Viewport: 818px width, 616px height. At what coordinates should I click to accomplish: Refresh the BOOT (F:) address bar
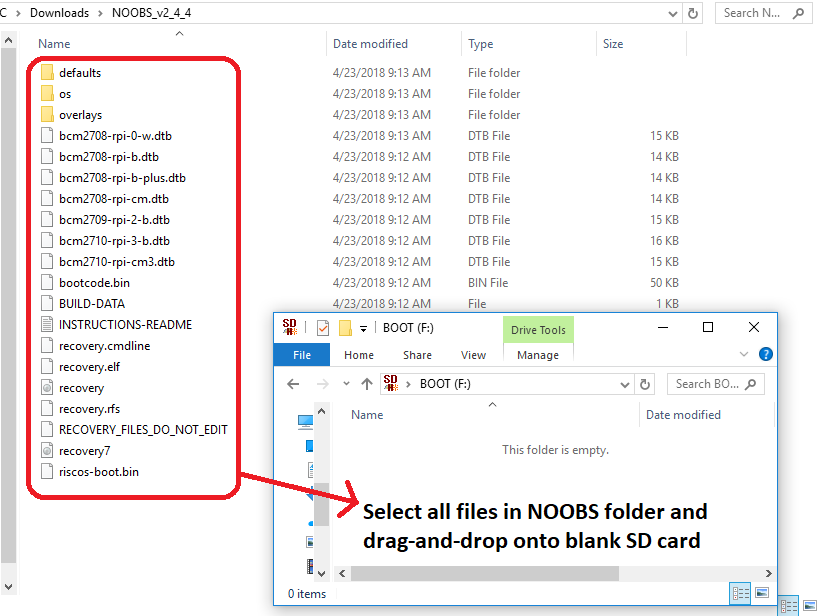coord(645,384)
